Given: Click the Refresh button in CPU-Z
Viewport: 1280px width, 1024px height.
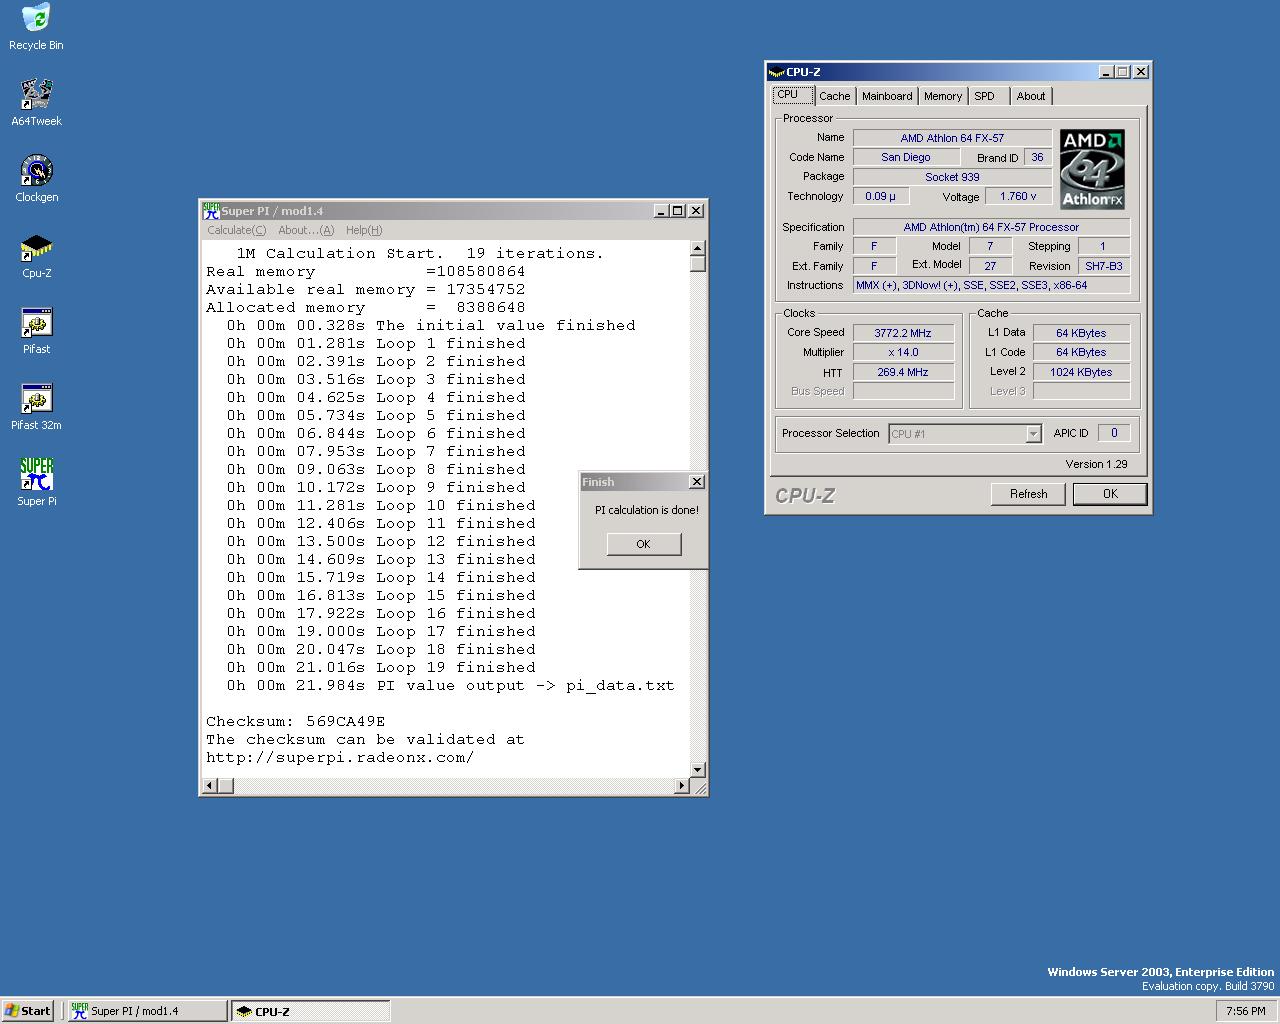Looking at the screenshot, I should click(1028, 494).
